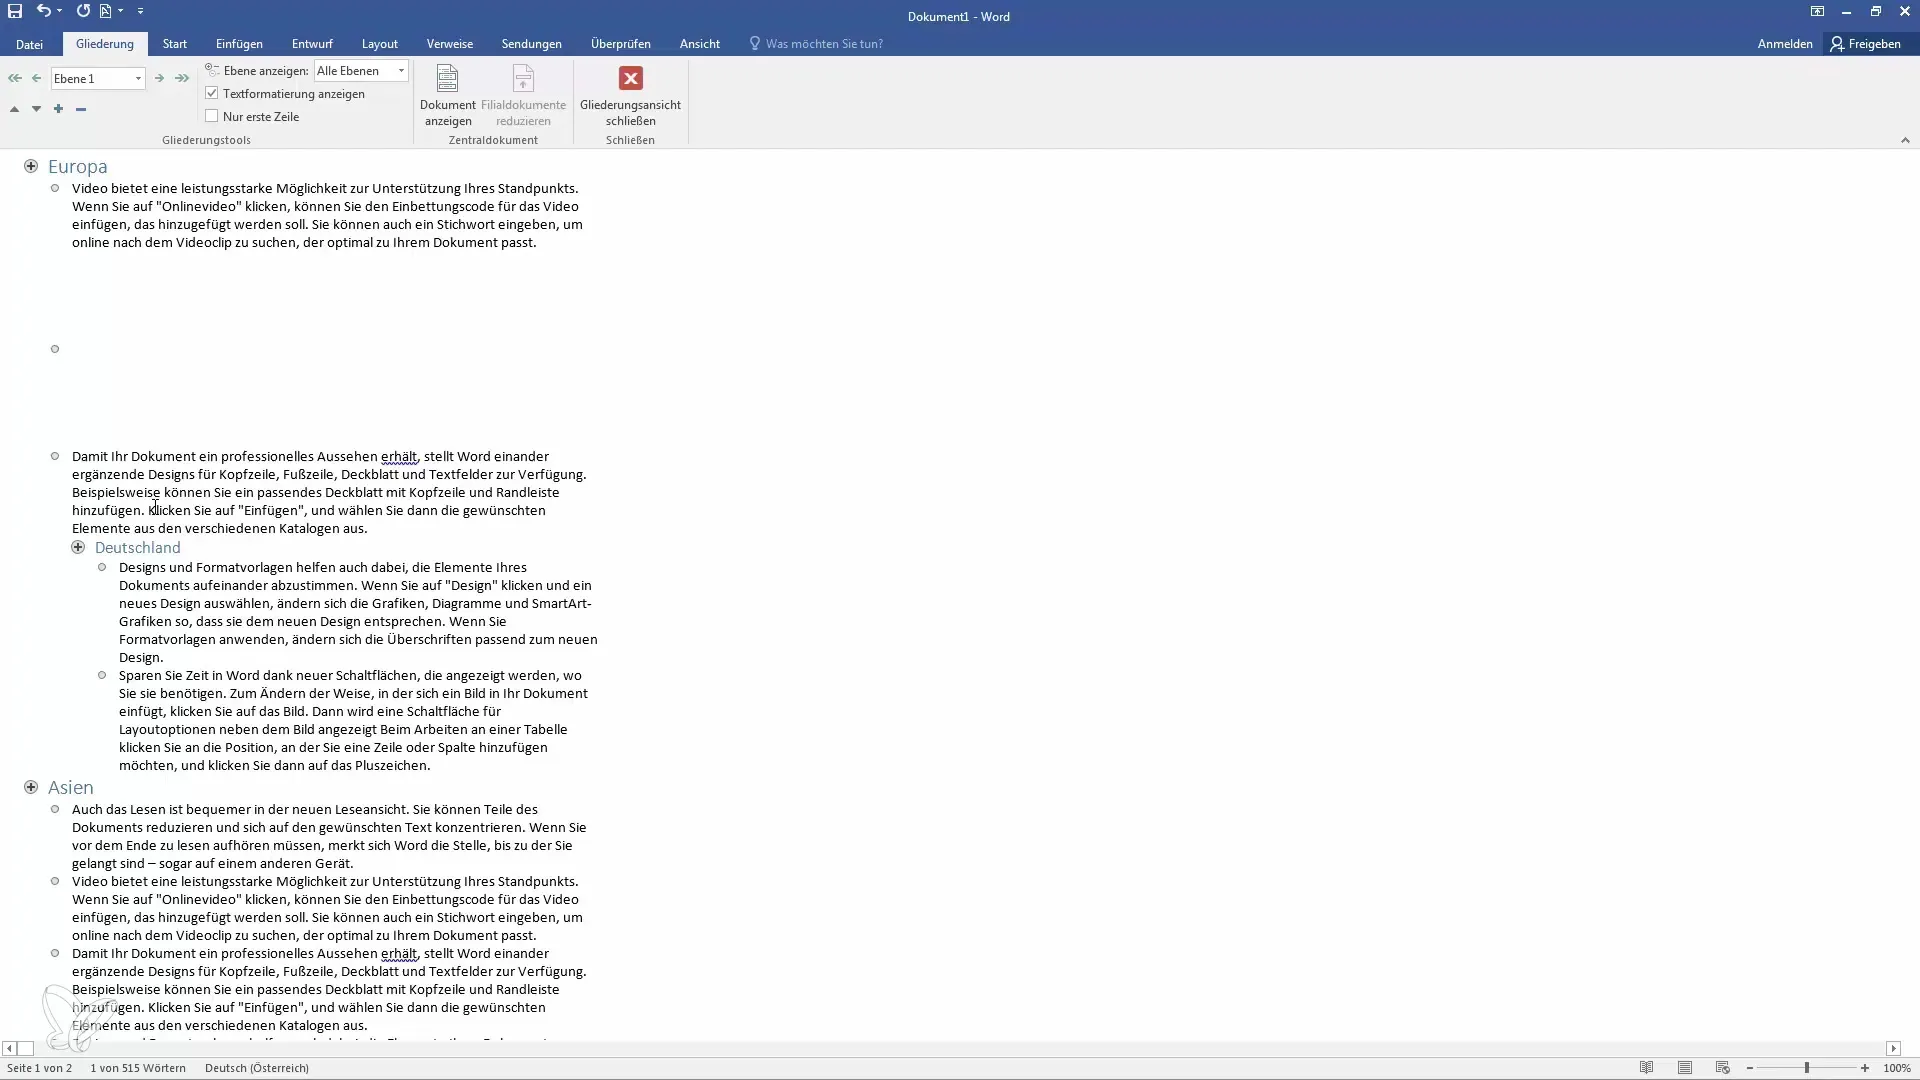Screen dimensions: 1920x1080
Task: Open ribbon display options icon
Action: click(1817, 11)
